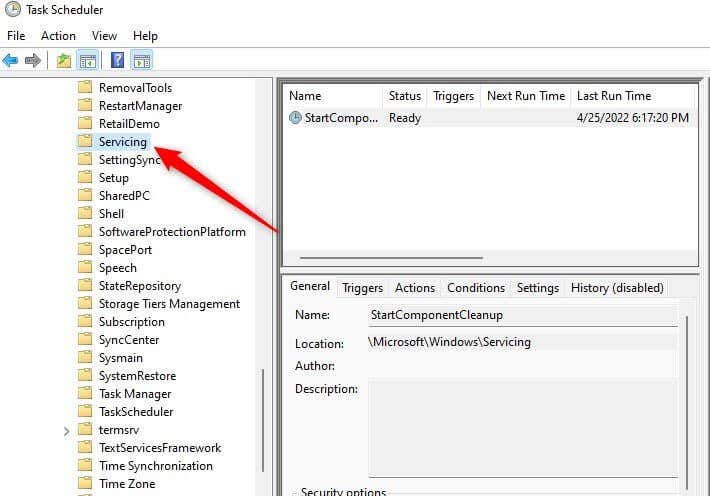The height and width of the screenshot is (496, 710).
Task: Click the blue Help question mark icon
Action: pos(117,60)
